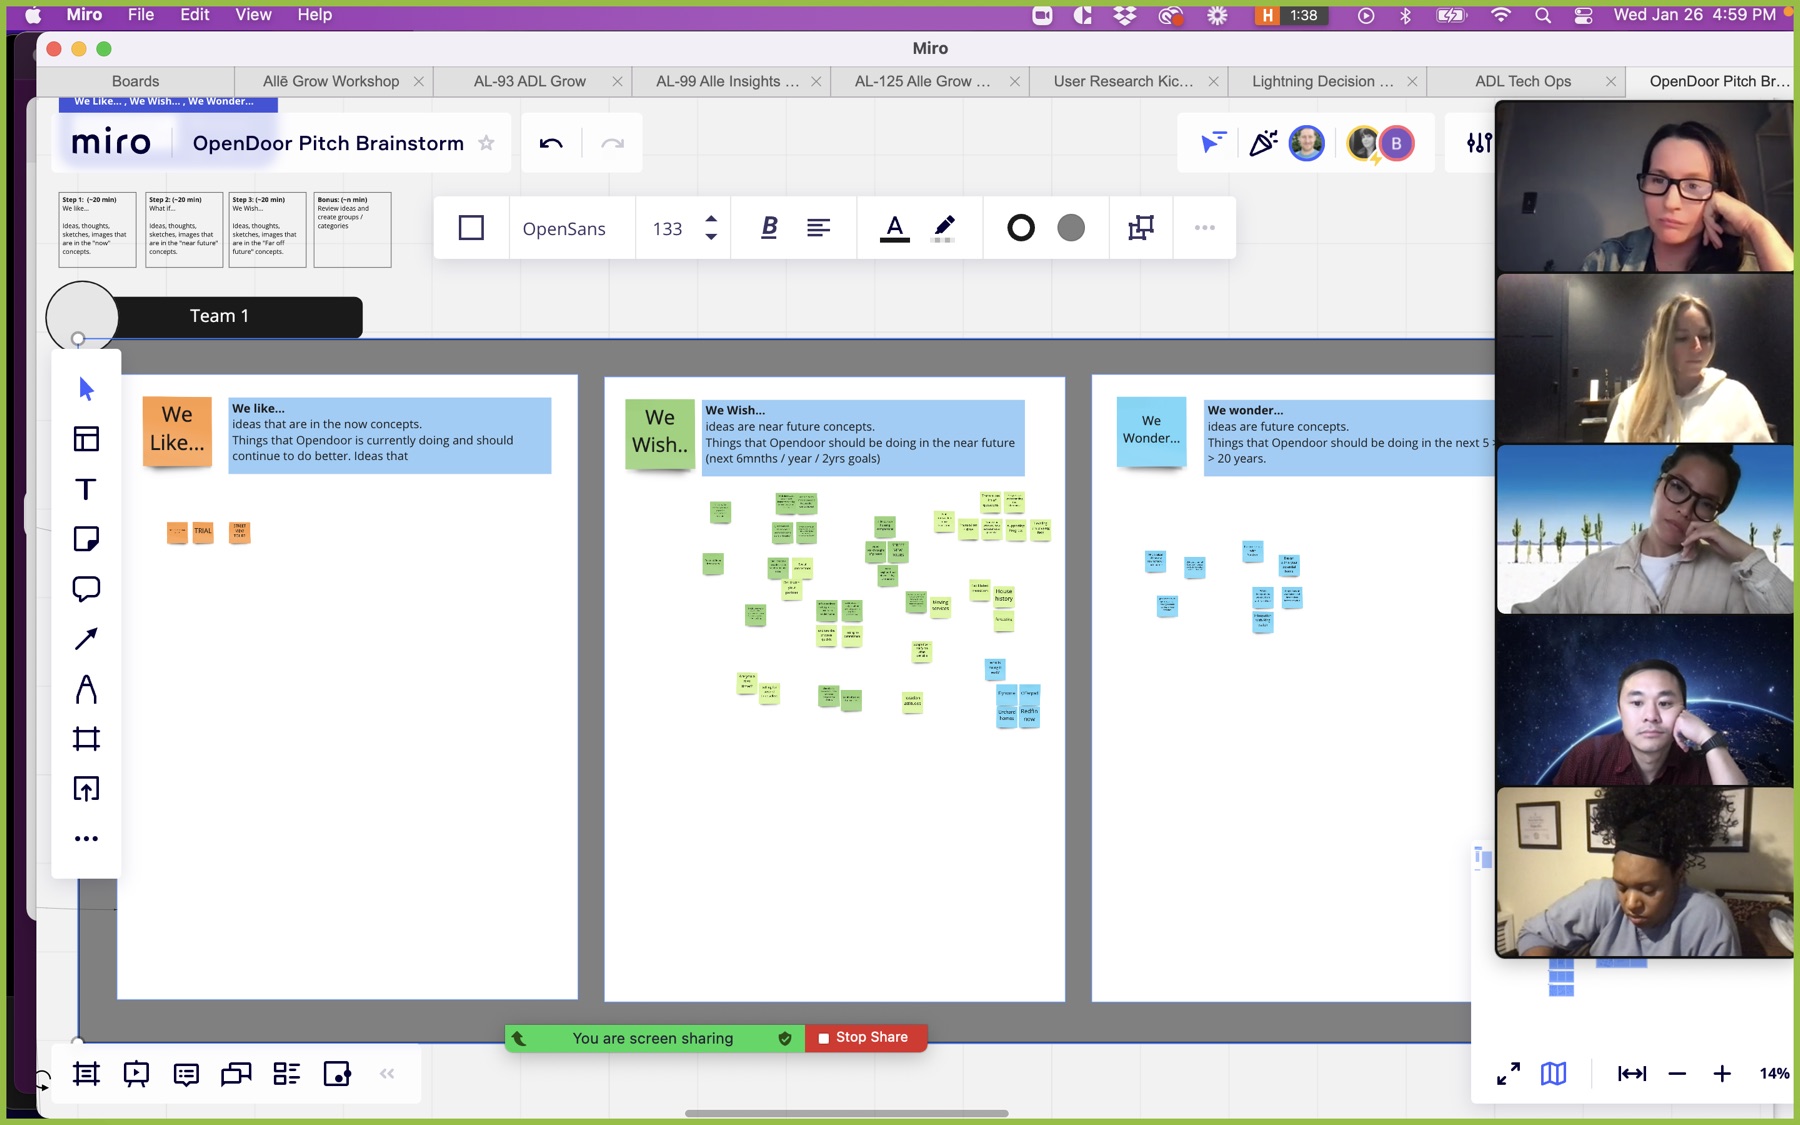Open the gray fill color swatch
This screenshot has height=1125, width=1800.
pos(1071,228)
